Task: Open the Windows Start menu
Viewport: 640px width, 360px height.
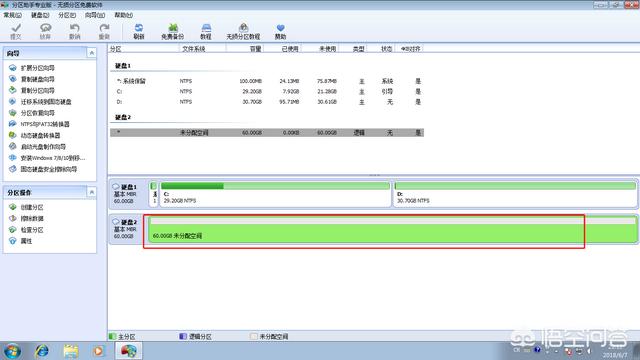Action: pyautogui.click(x=12, y=351)
